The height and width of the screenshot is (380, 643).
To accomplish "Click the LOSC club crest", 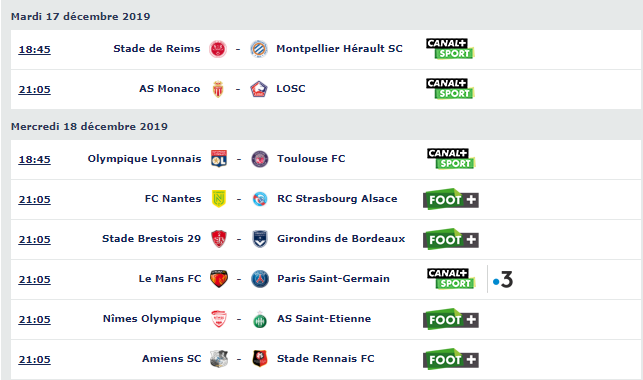I will pos(259,89).
